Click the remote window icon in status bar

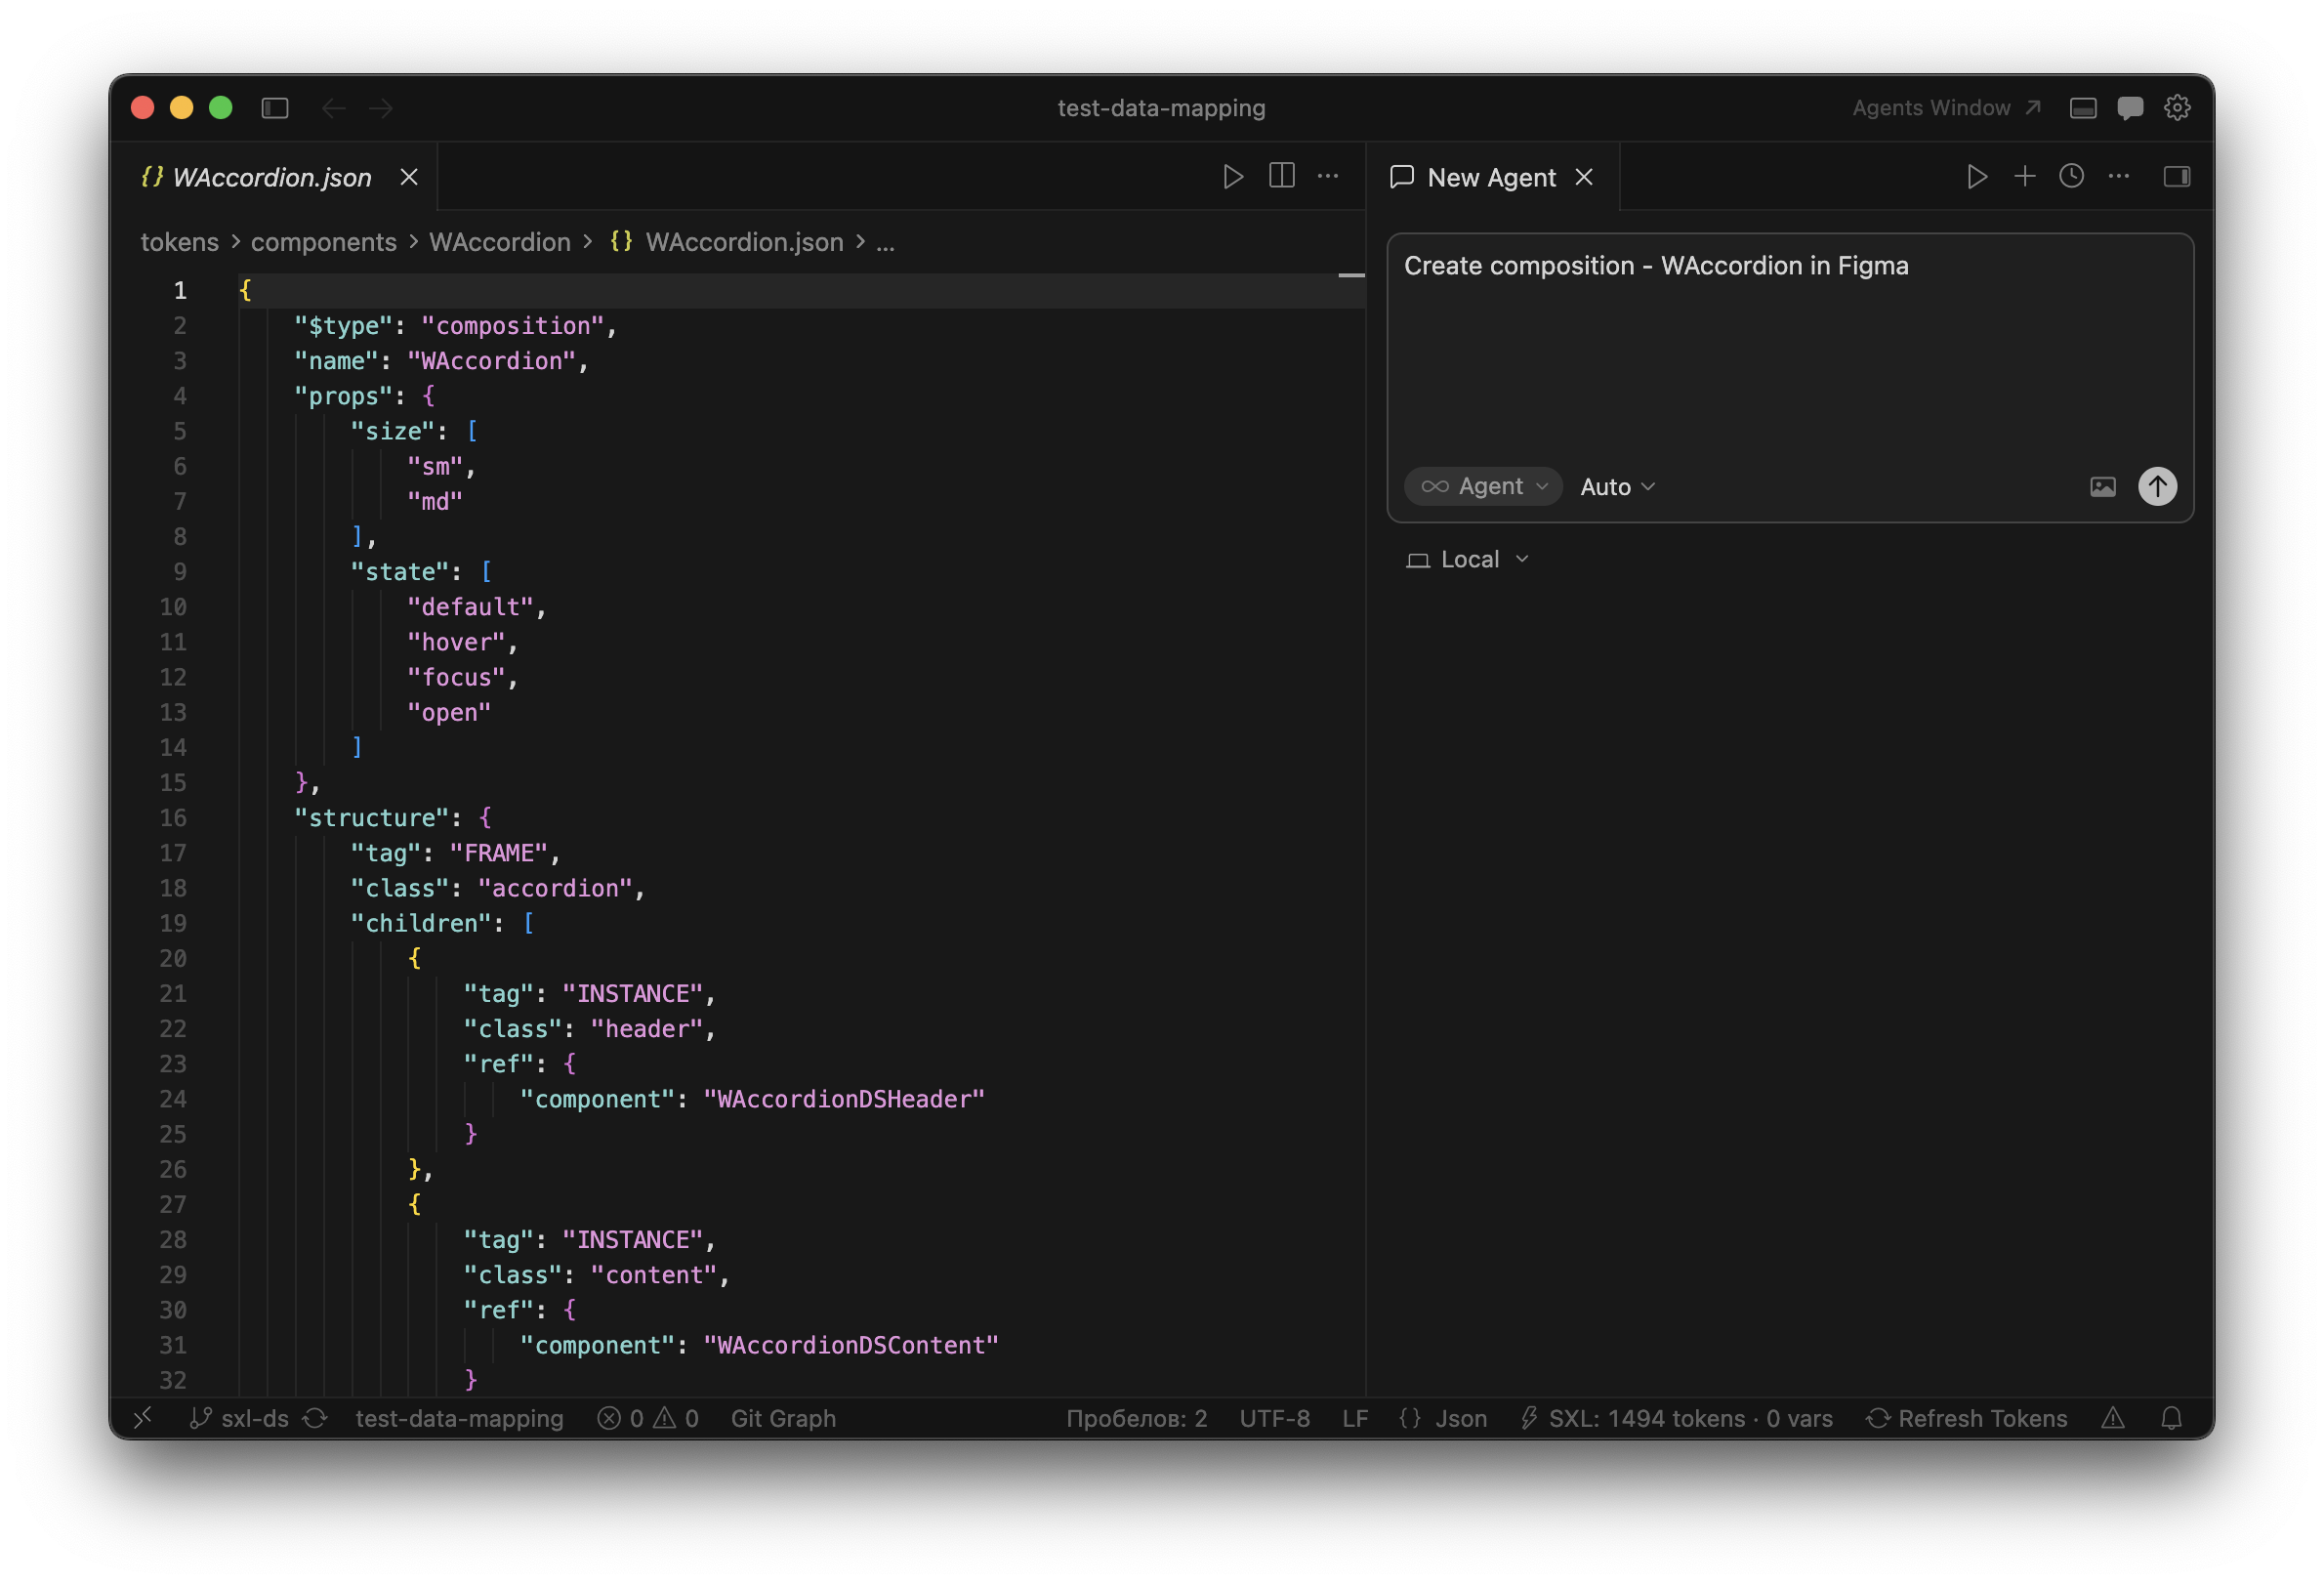coord(143,1416)
